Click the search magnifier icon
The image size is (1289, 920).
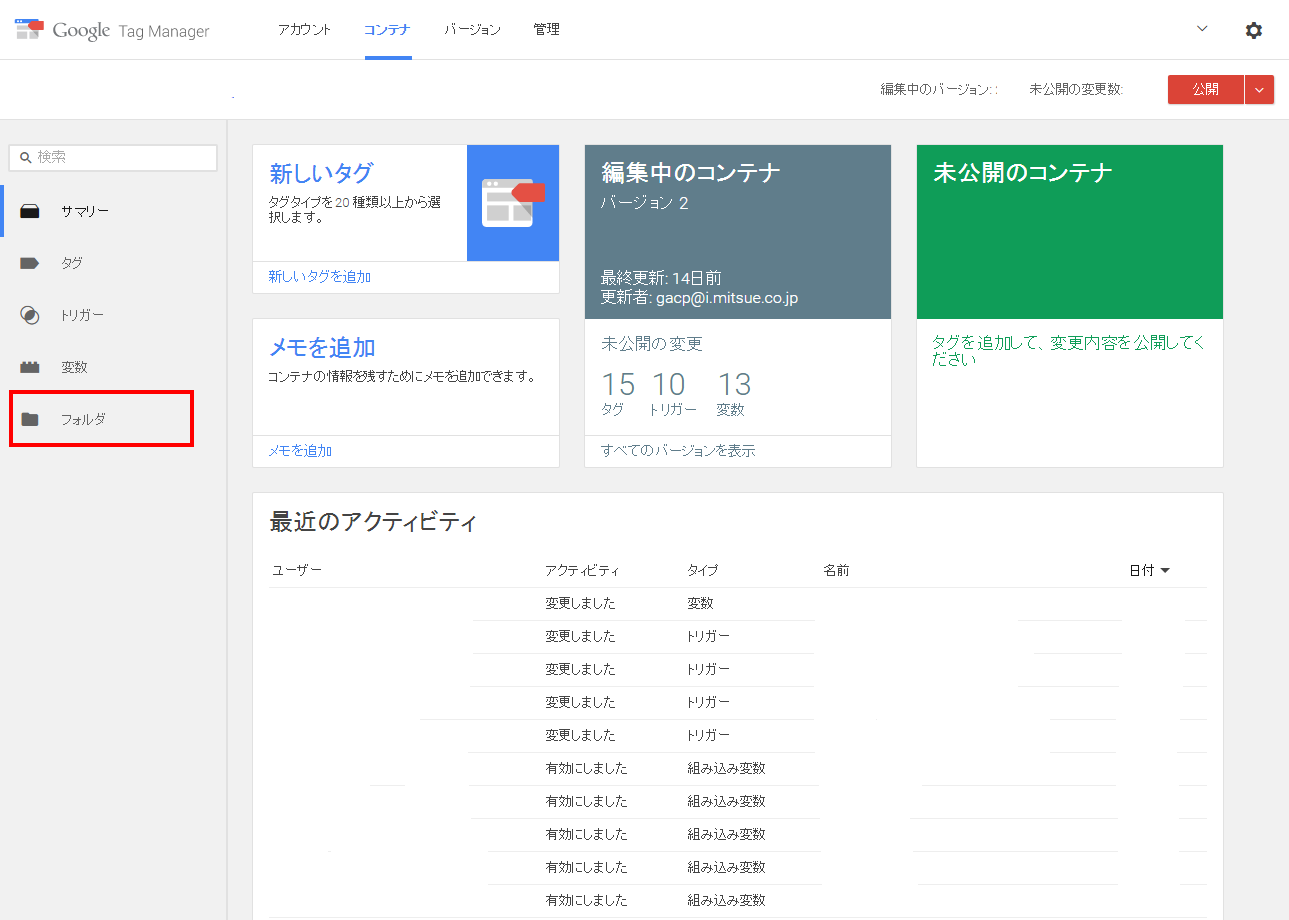26,158
